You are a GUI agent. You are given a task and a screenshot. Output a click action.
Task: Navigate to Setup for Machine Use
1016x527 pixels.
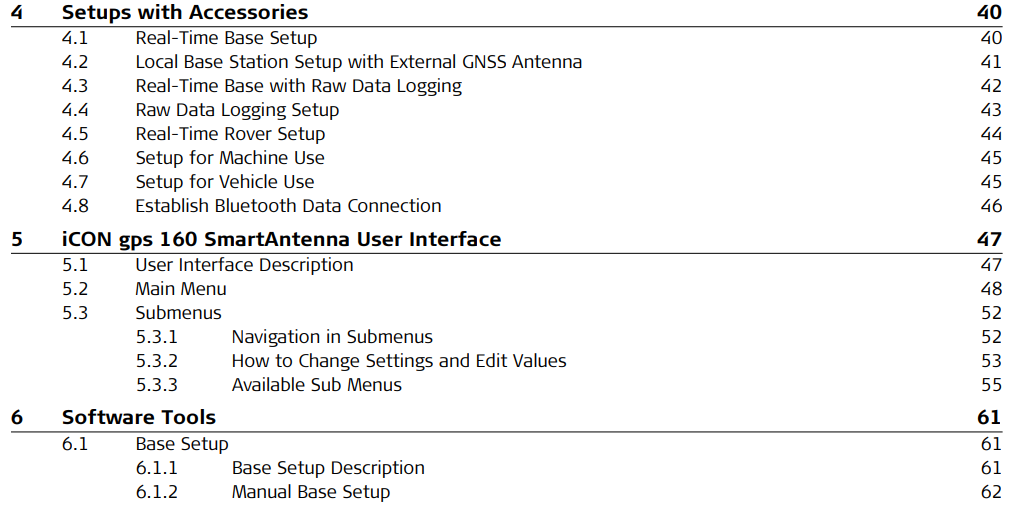(x=230, y=158)
